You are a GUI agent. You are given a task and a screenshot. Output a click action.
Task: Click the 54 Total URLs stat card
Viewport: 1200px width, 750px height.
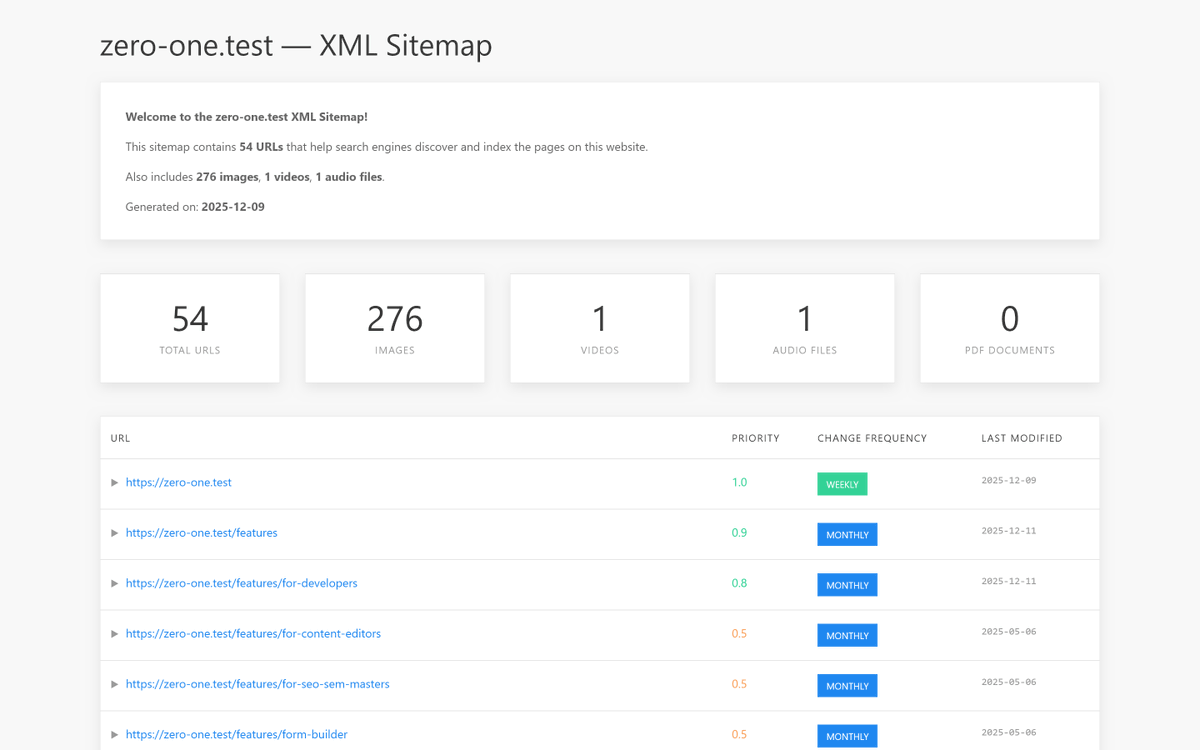(x=190, y=328)
